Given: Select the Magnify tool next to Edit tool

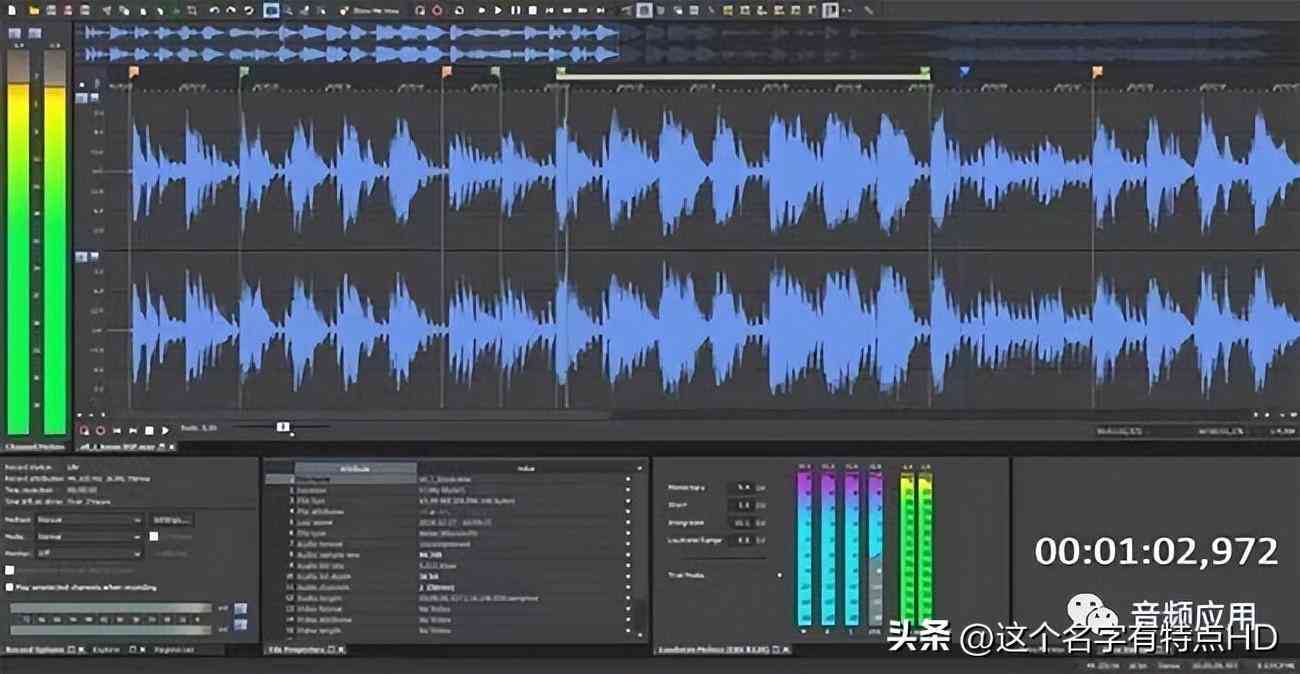Looking at the screenshot, I should click(x=288, y=9).
